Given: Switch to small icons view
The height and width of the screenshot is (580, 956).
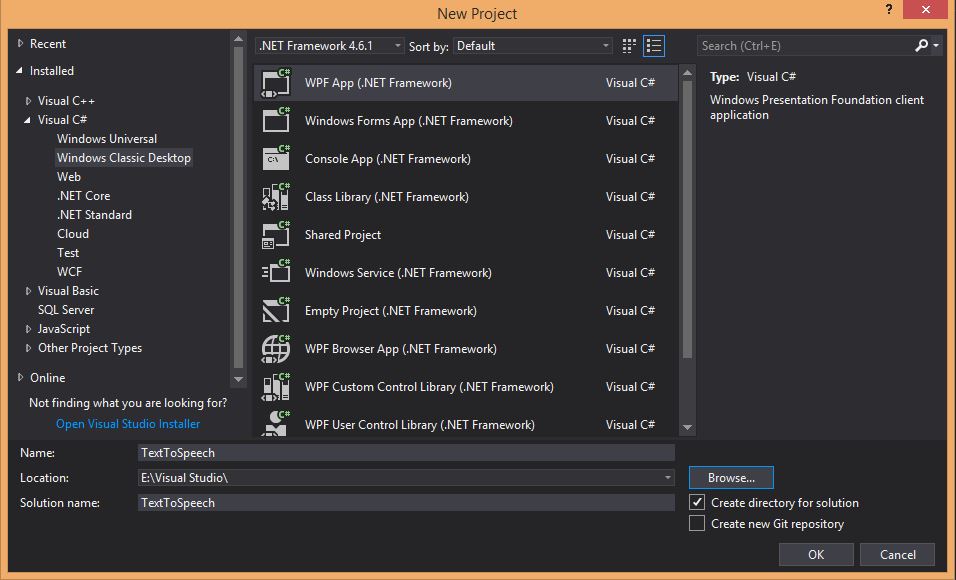Looking at the screenshot, I should pos(629,46).
